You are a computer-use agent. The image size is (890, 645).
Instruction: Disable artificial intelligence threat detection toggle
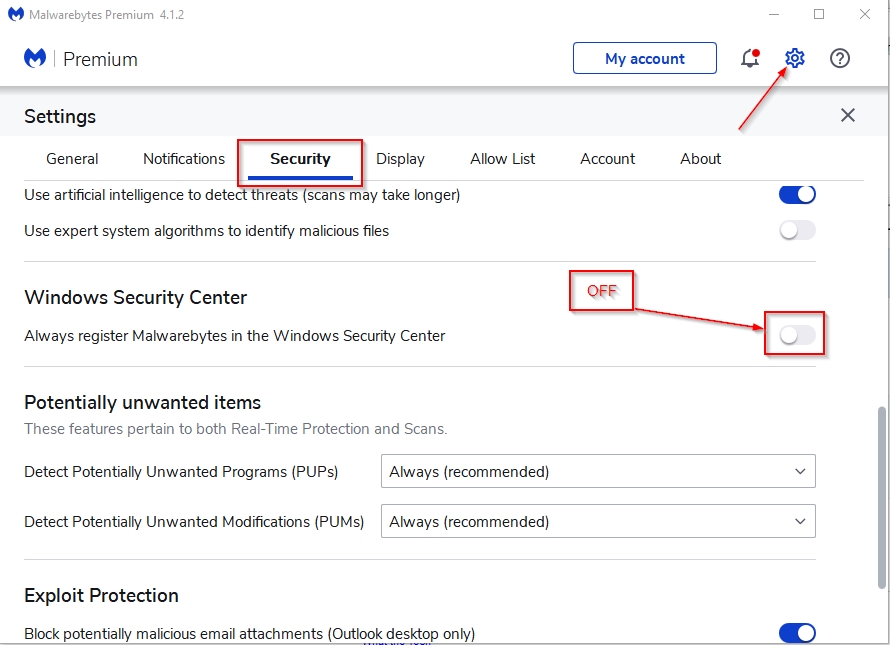pos(797,195)
